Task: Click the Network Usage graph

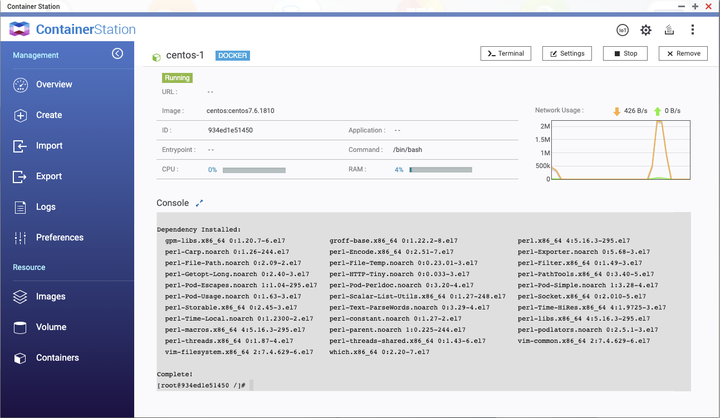Action: pos(620,150)
